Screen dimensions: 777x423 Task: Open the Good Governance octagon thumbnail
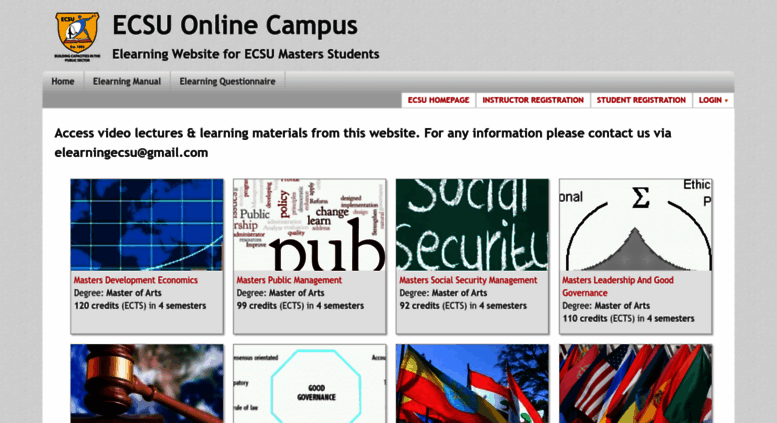[x=310, y=384]
